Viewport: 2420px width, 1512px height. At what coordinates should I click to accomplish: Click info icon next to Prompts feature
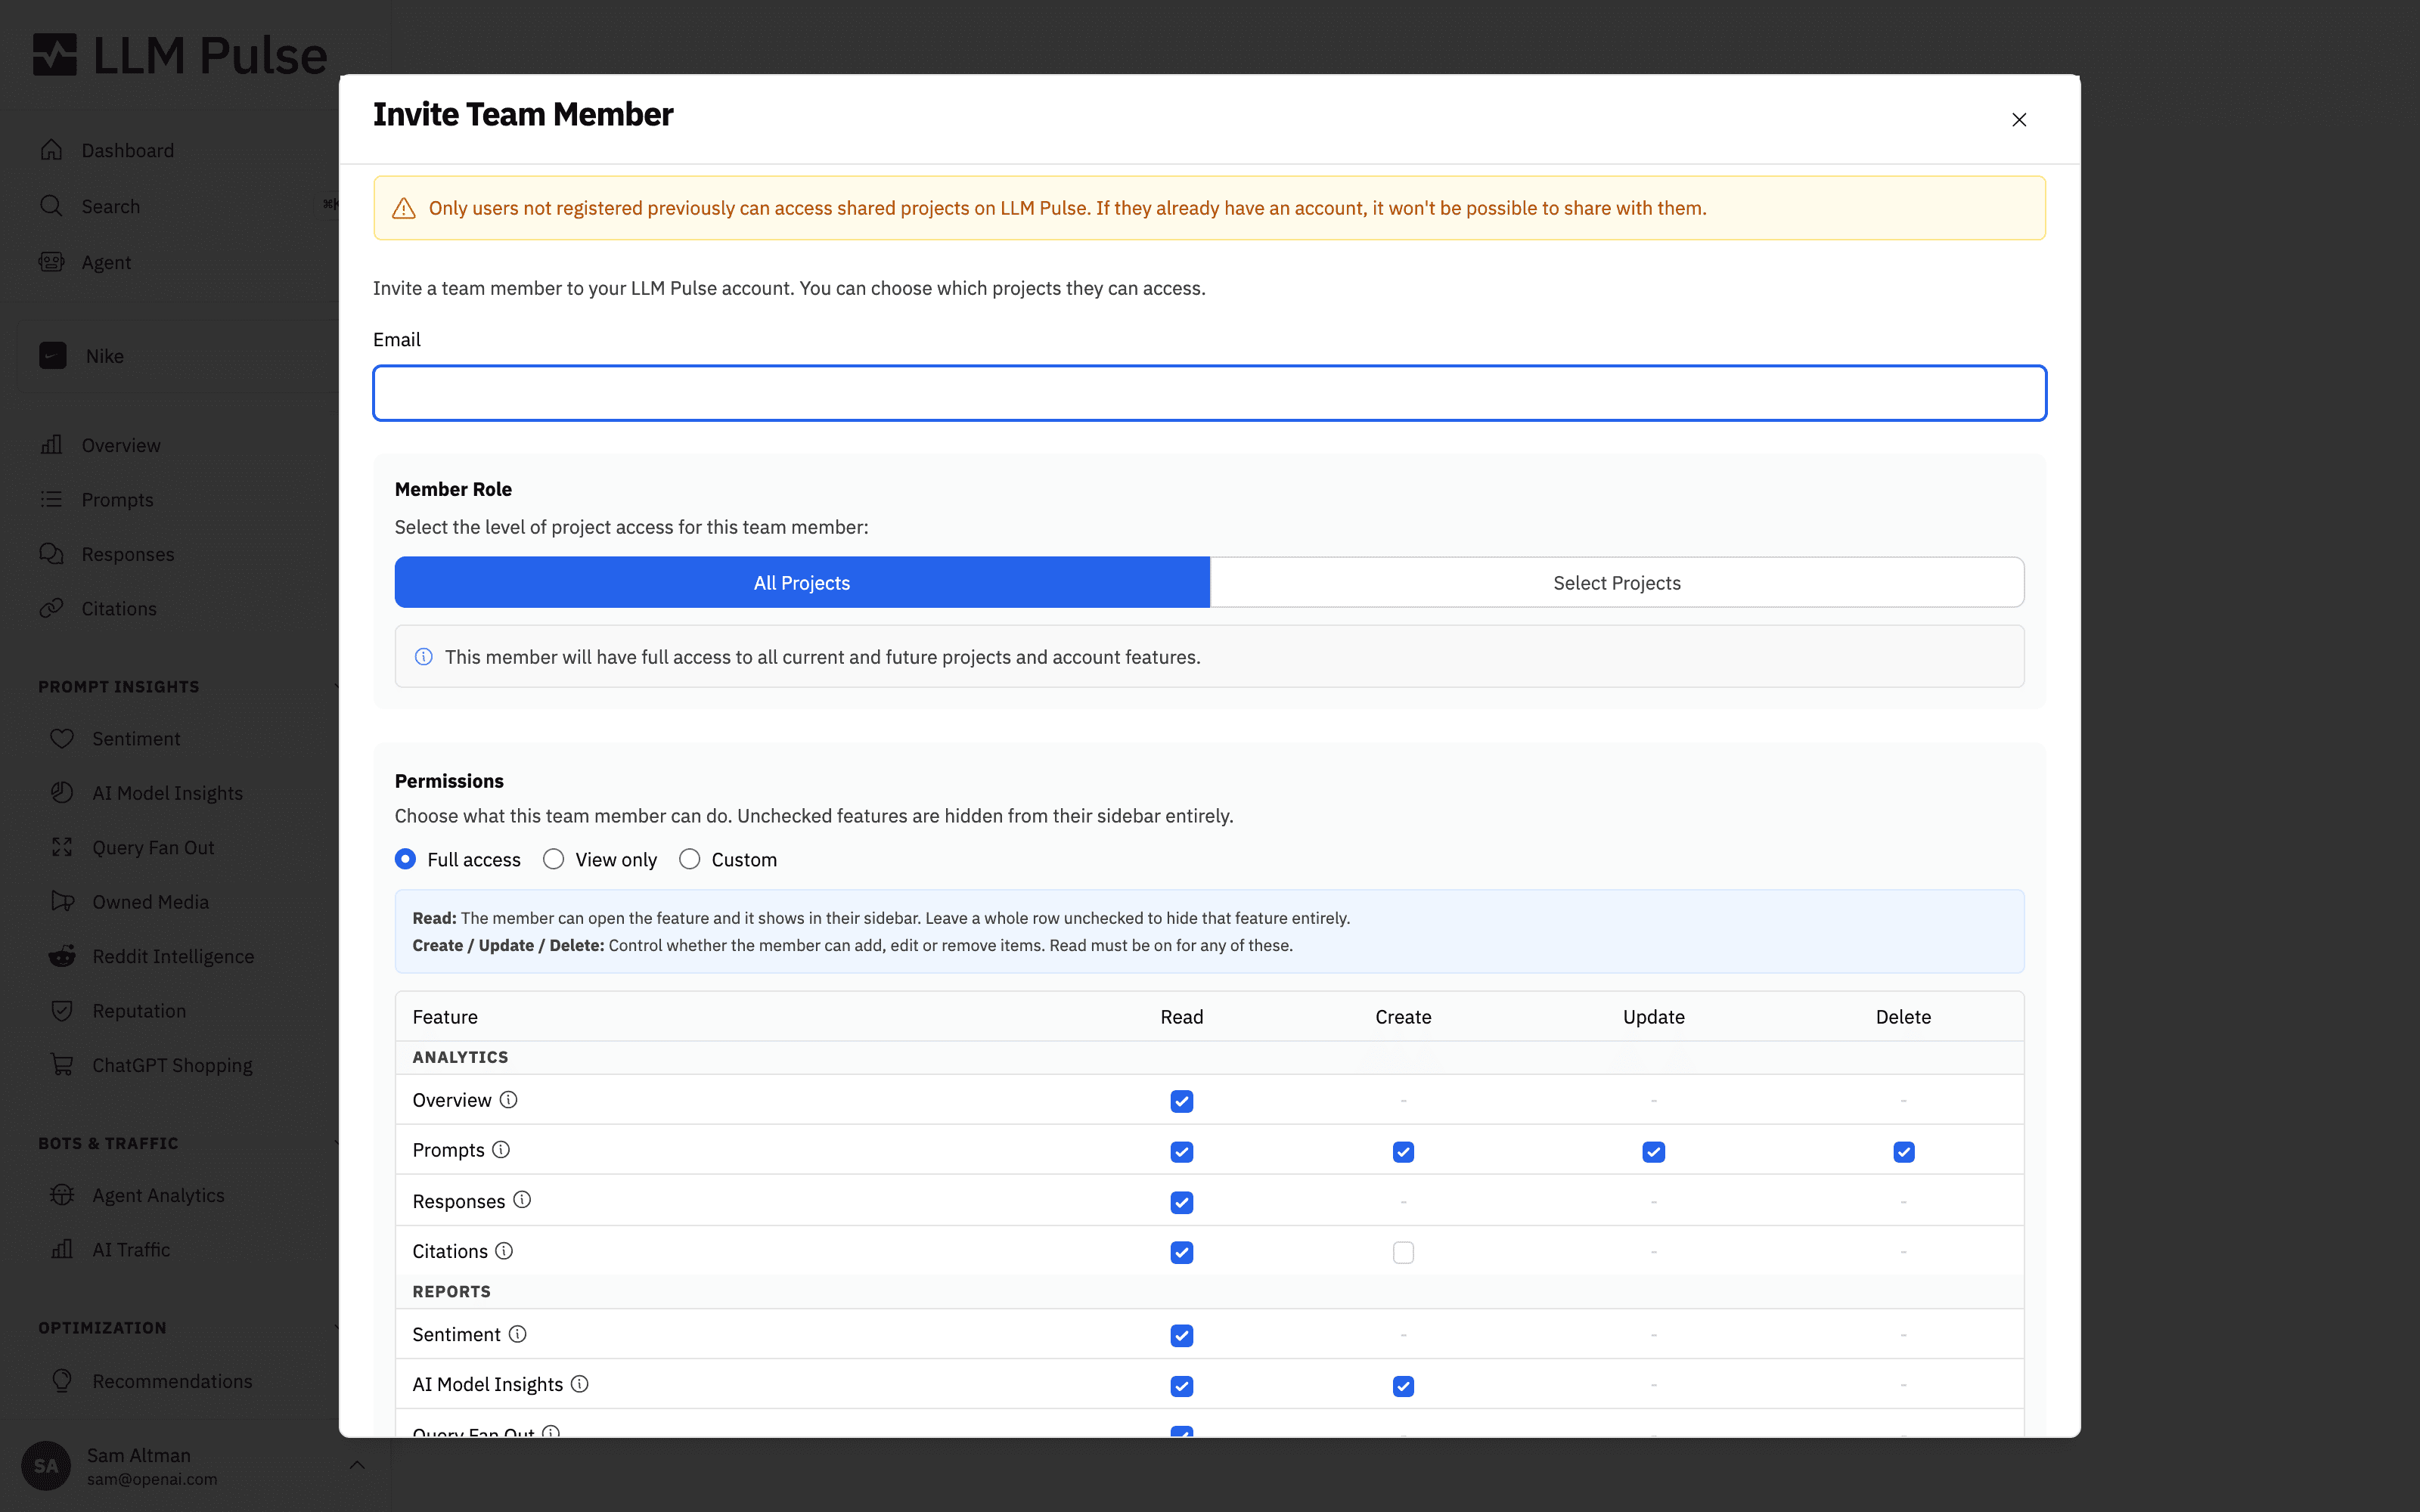(x=501, y=1150)
